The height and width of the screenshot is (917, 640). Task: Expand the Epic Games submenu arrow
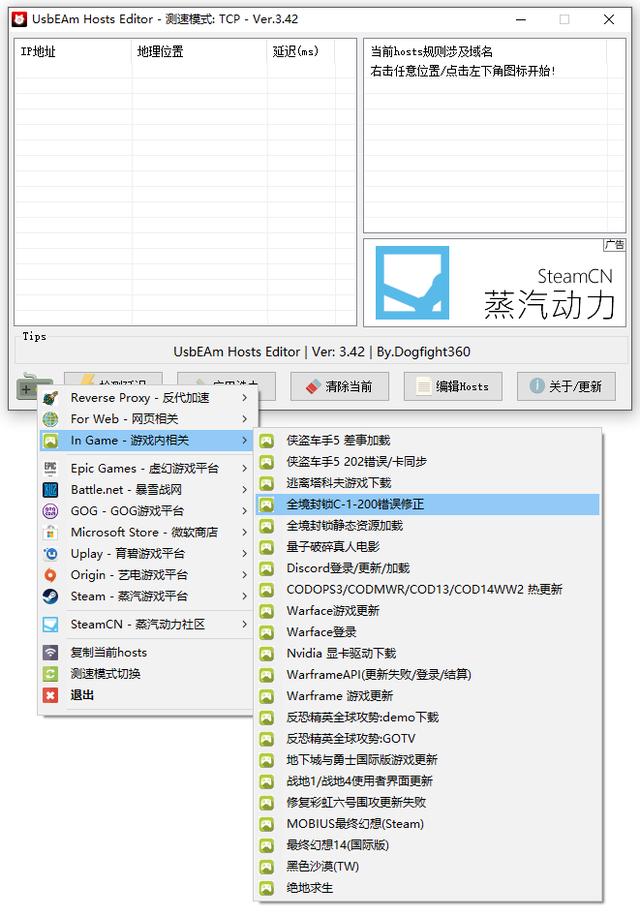[245, 468]
